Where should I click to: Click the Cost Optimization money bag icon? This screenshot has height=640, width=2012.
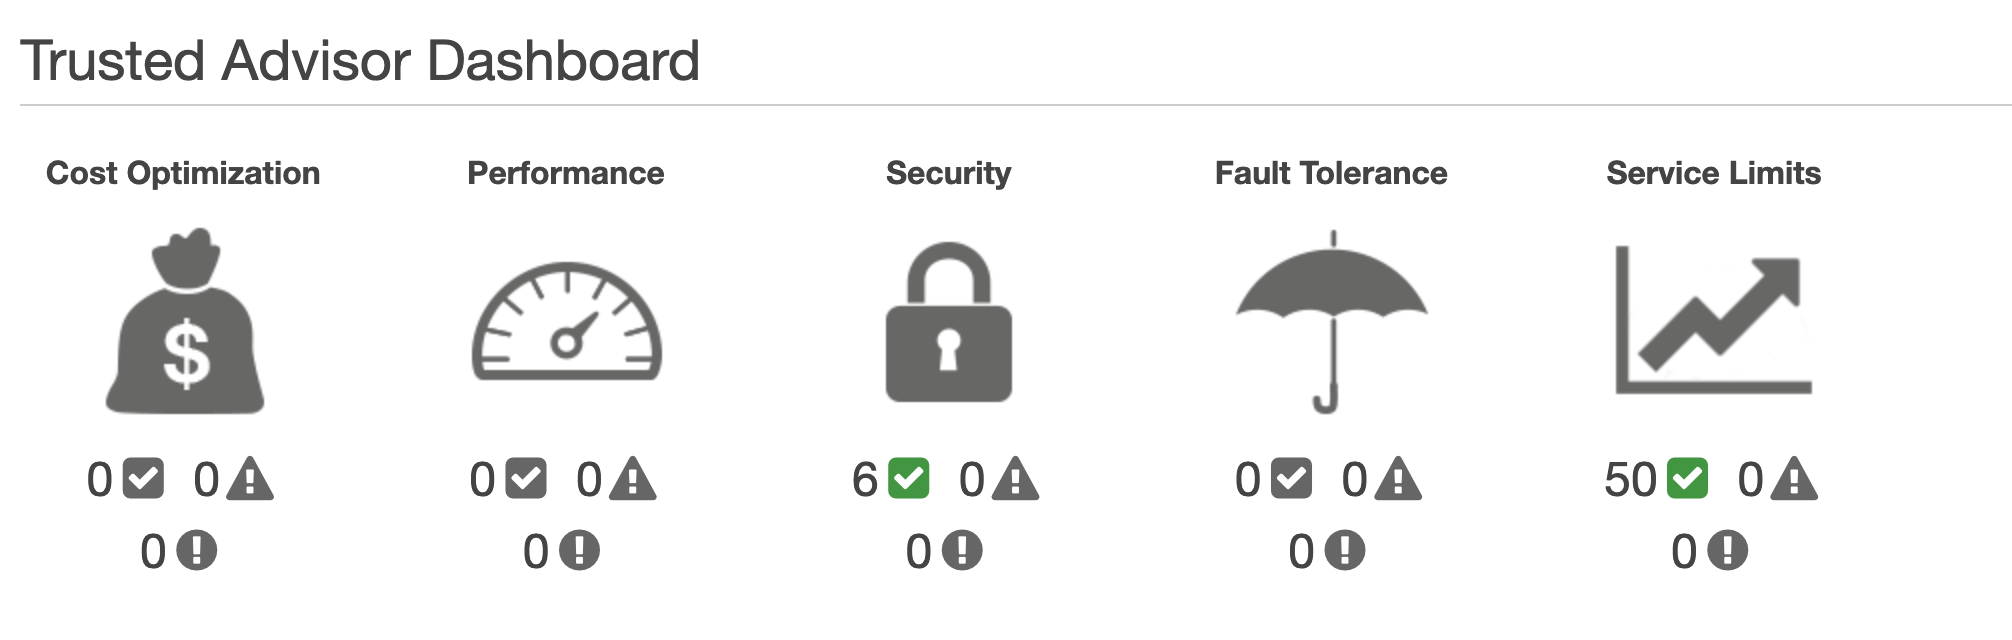(185, 321)
